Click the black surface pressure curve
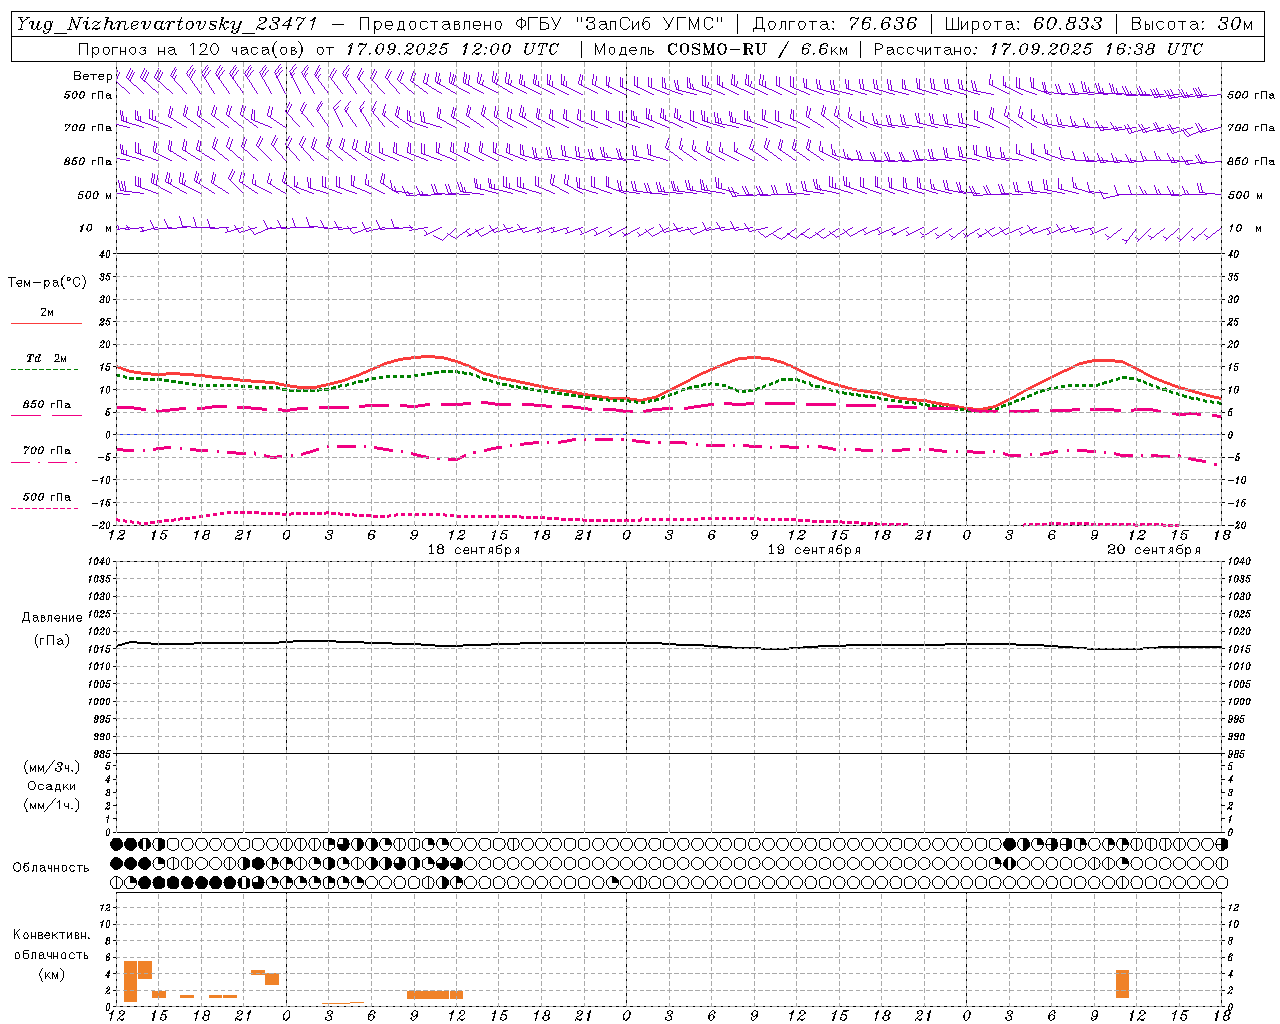Screen dimensions: 1280x1024 (668, 644)
